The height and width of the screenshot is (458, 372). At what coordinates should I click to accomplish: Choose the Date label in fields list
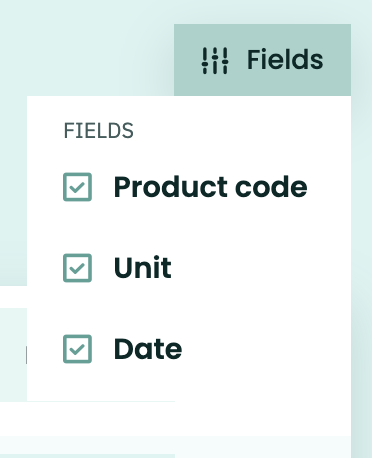(148, 349)
